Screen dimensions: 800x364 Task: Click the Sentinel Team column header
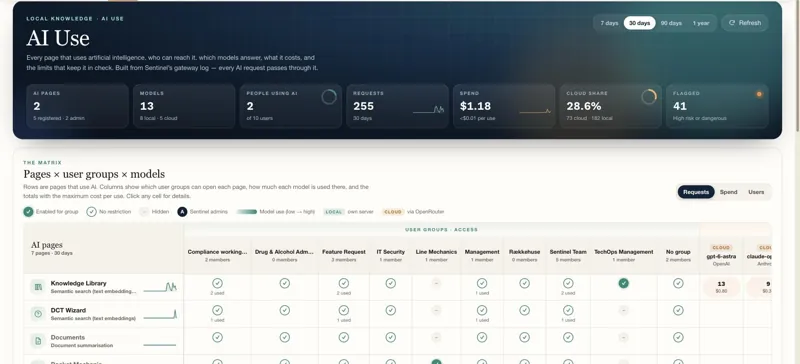(x=568, y=255)
